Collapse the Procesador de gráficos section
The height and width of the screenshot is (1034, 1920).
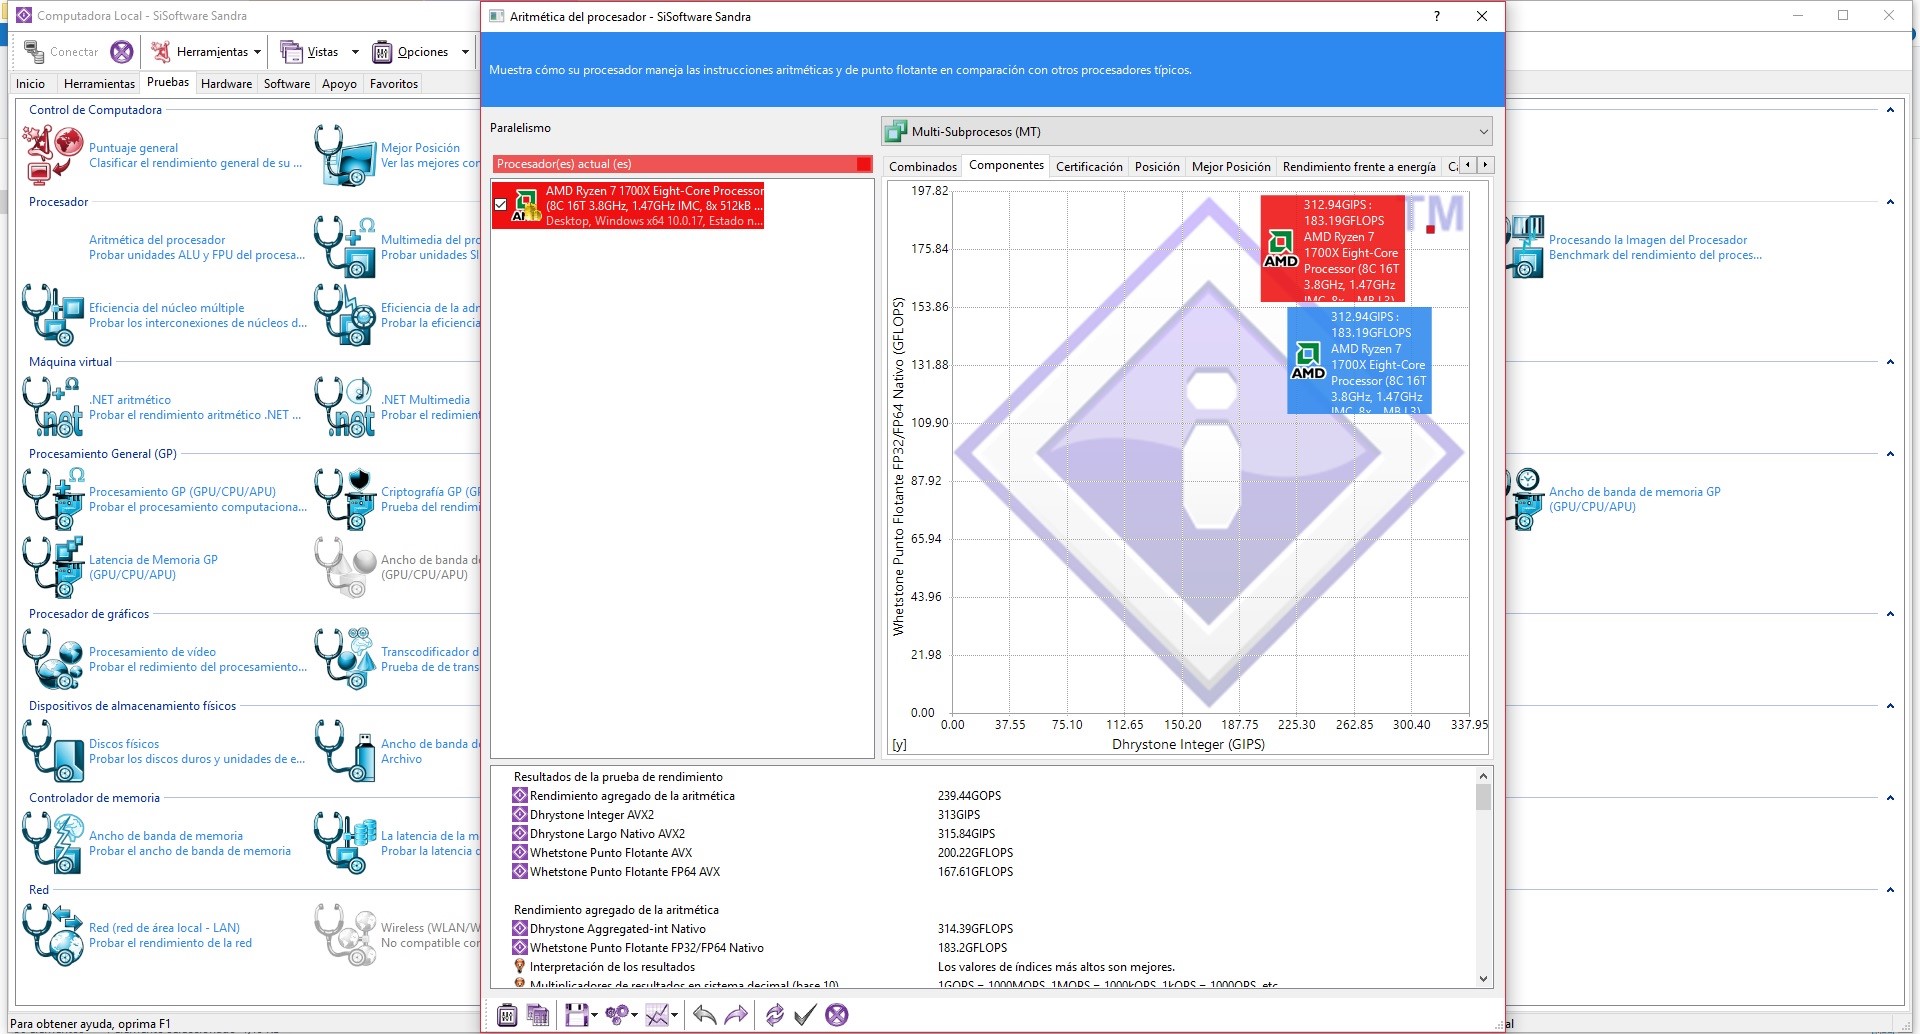coord(1890,614)
